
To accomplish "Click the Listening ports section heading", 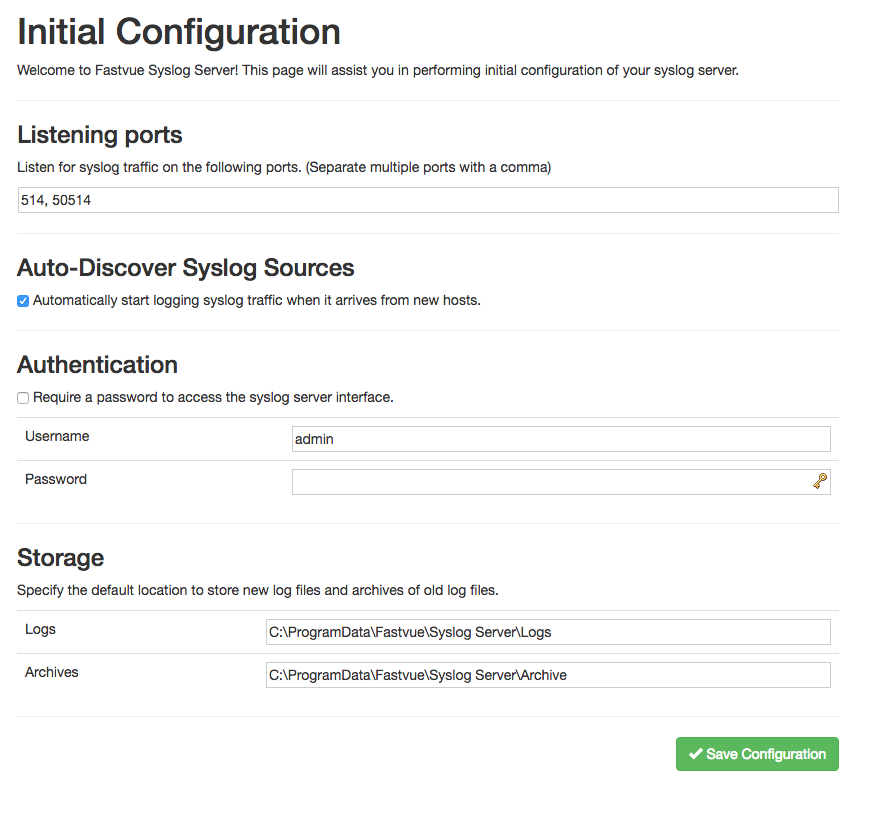I will coord(99,134).
